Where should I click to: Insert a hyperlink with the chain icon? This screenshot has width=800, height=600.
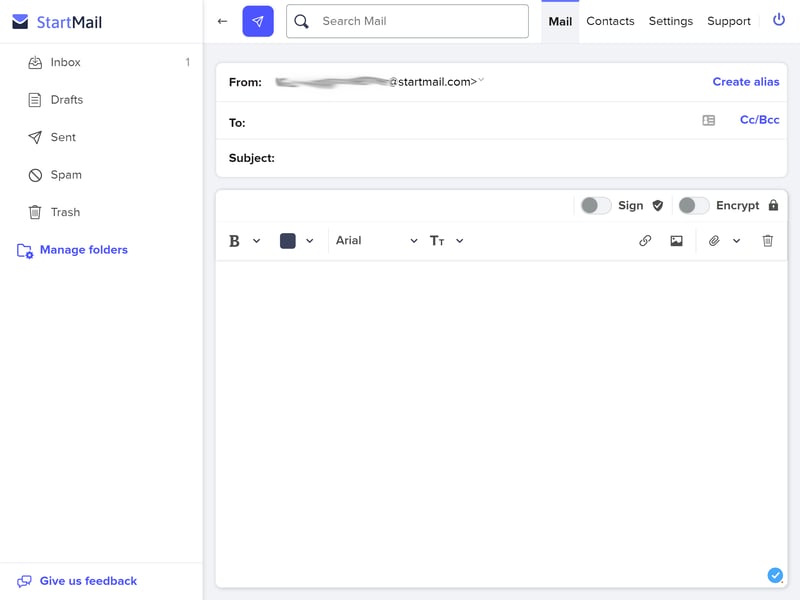coord(645,241)
